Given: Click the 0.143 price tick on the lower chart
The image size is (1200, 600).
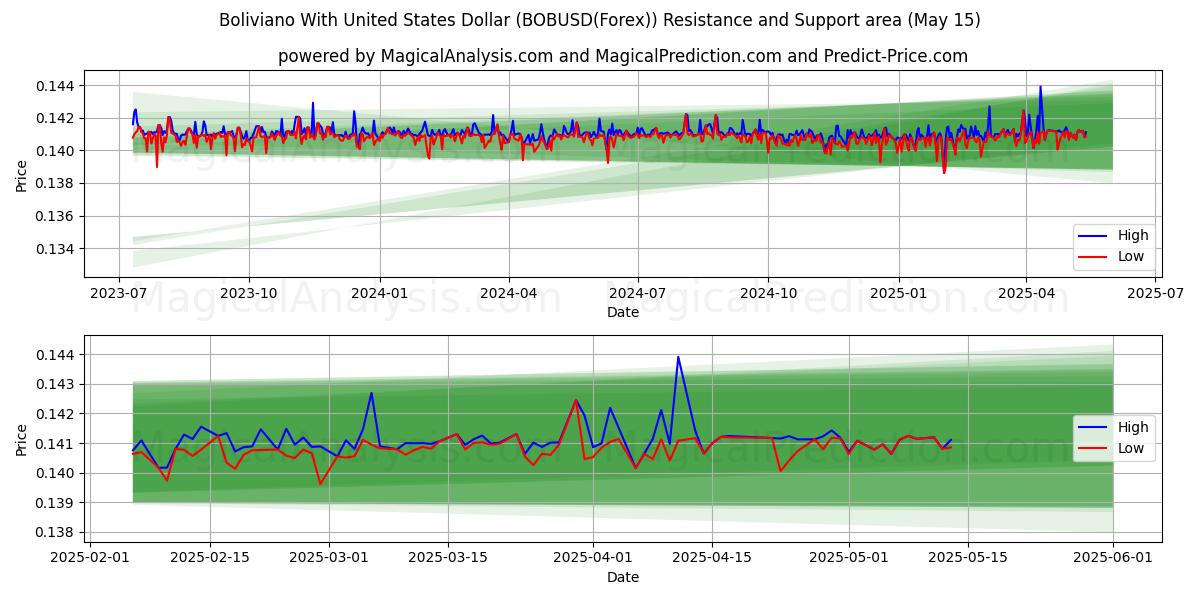Looking at the screenshot, I should 57,384.
